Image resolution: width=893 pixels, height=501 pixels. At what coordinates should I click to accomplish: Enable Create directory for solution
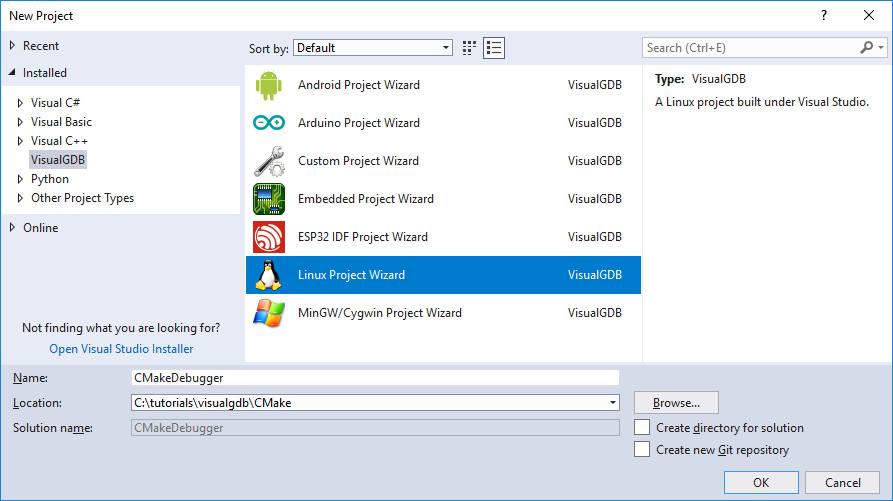pyautogui.click(x=642, y=428)
